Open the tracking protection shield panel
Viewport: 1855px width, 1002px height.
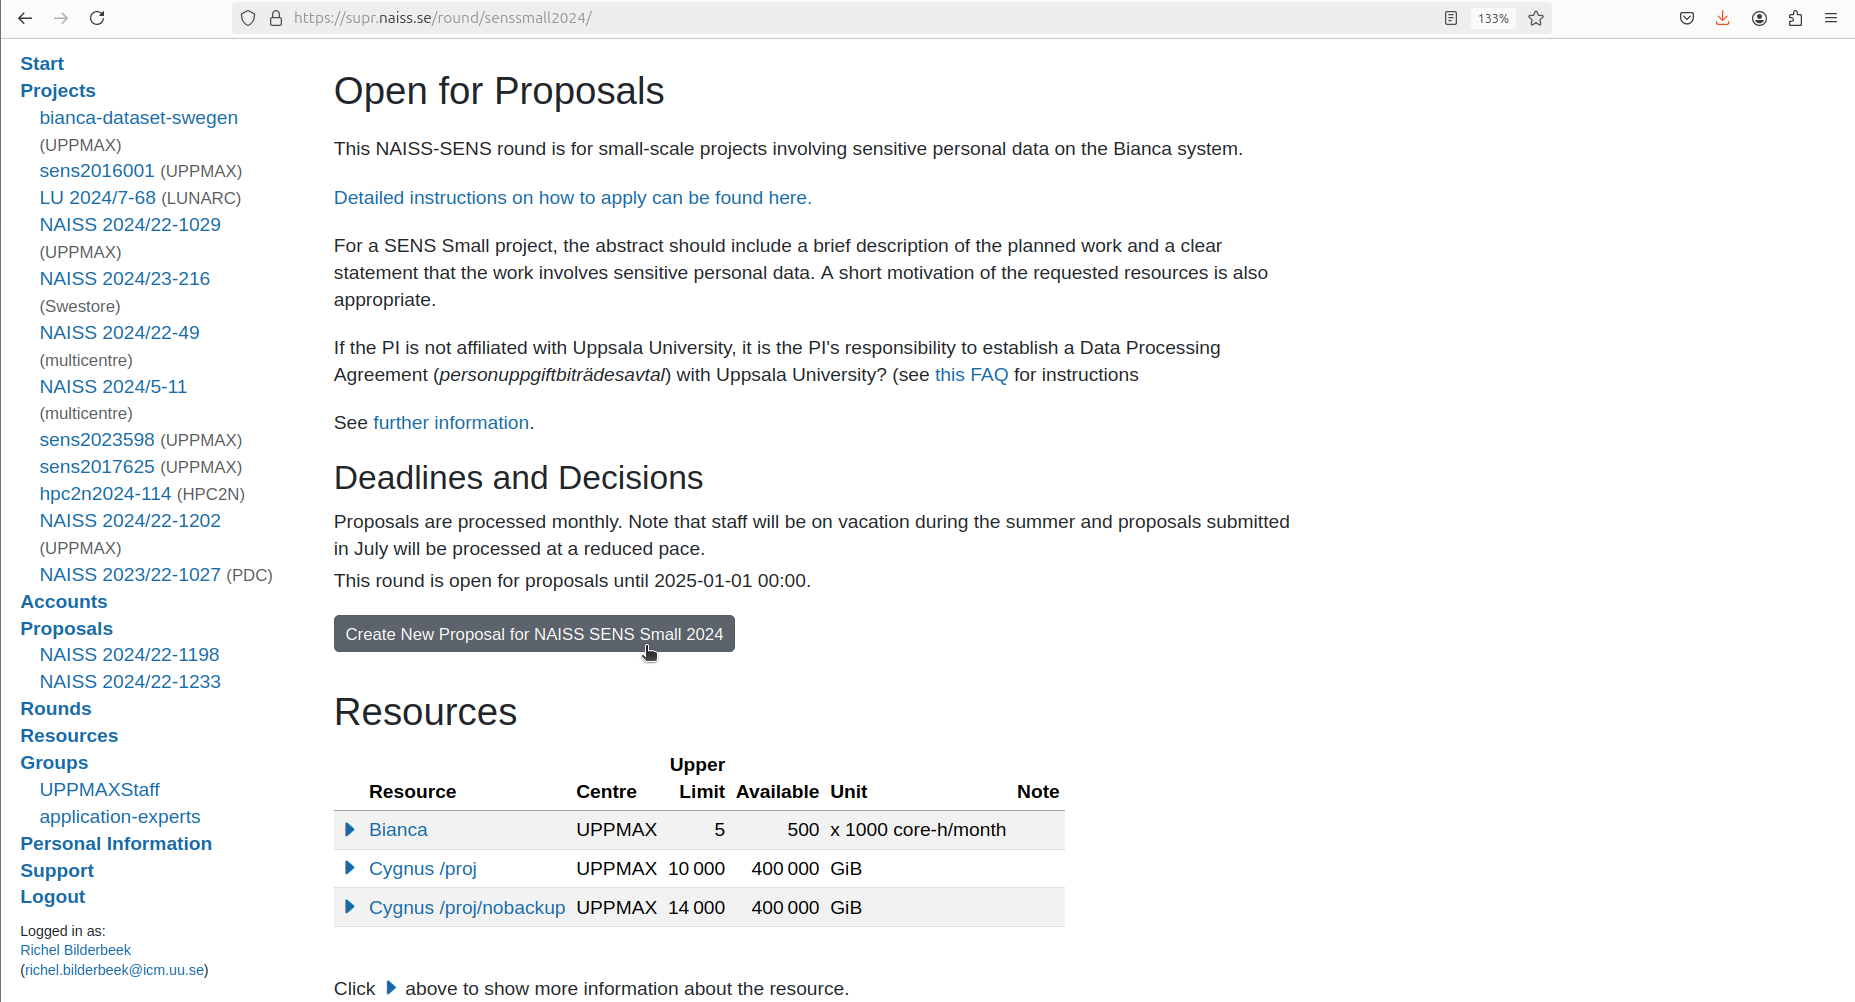coord(247,17)
